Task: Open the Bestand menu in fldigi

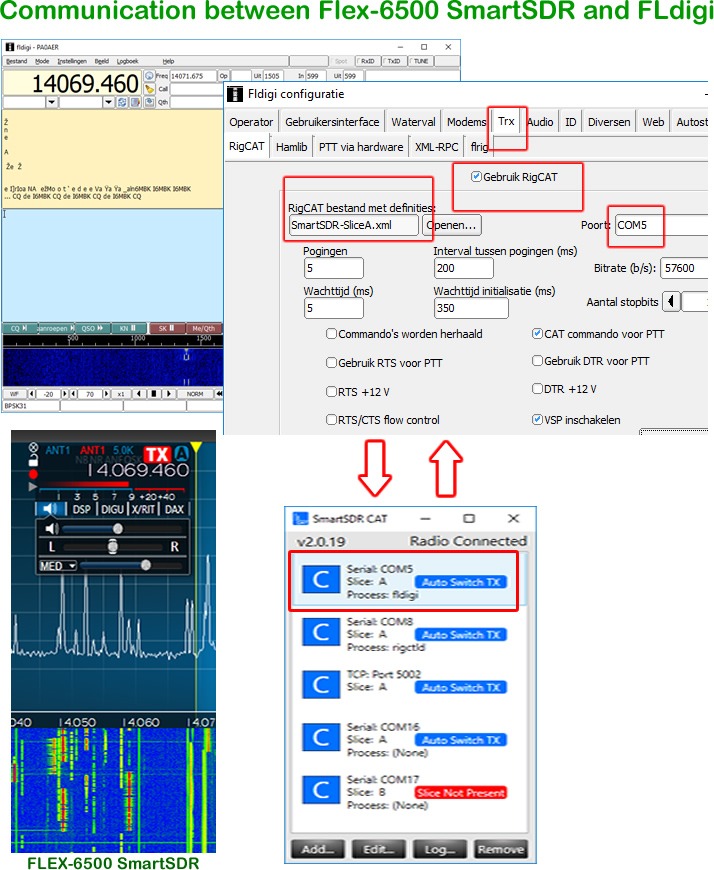Action: click(17, 61)
